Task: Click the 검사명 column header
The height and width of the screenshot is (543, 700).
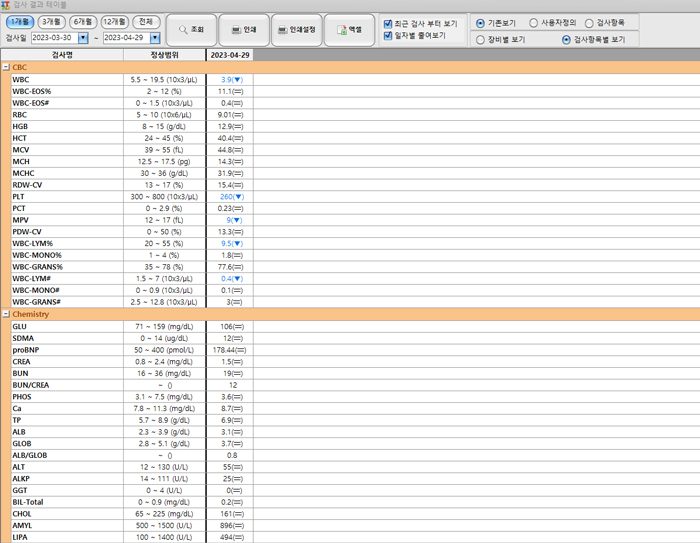Action: [62, 55]
